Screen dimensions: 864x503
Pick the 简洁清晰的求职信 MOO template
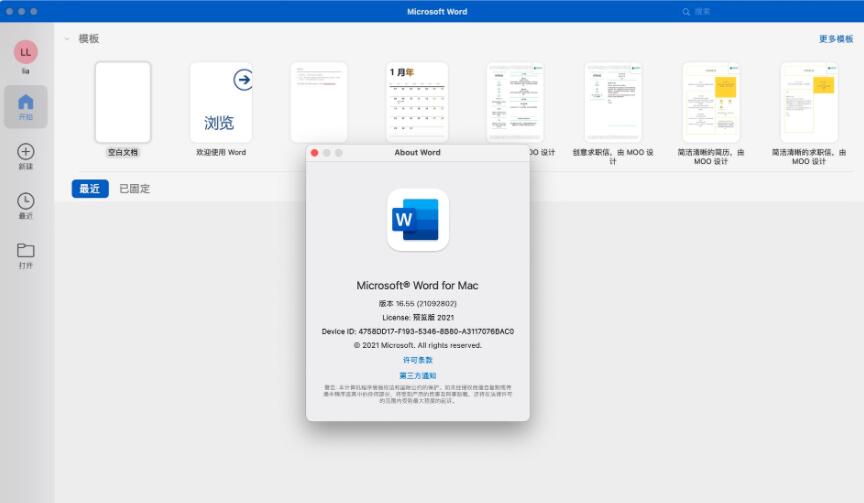coord(809,102)
